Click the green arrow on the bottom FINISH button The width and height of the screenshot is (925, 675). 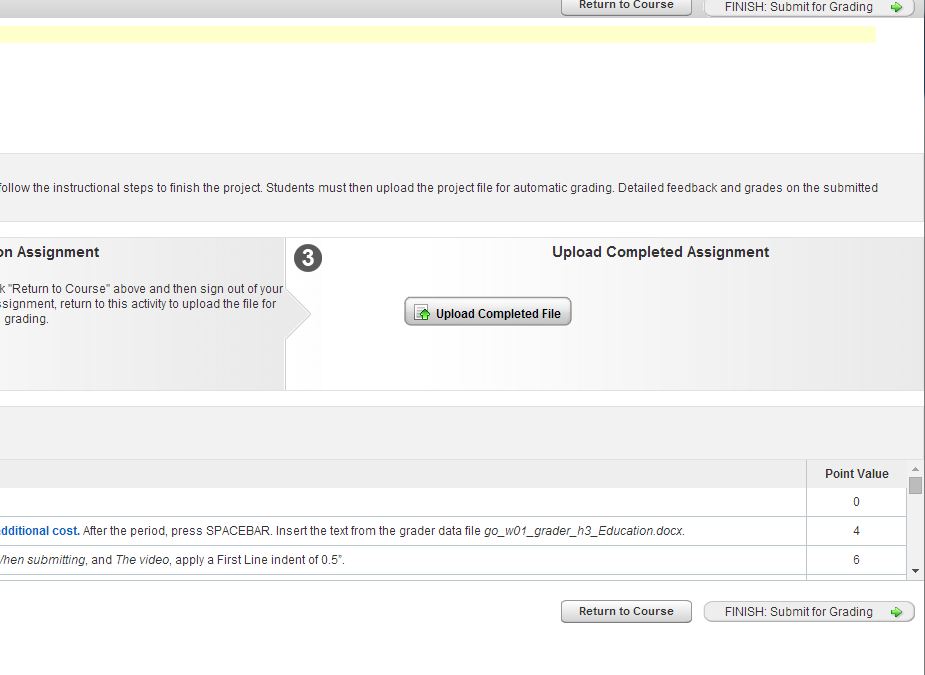(x=896, y=612)
